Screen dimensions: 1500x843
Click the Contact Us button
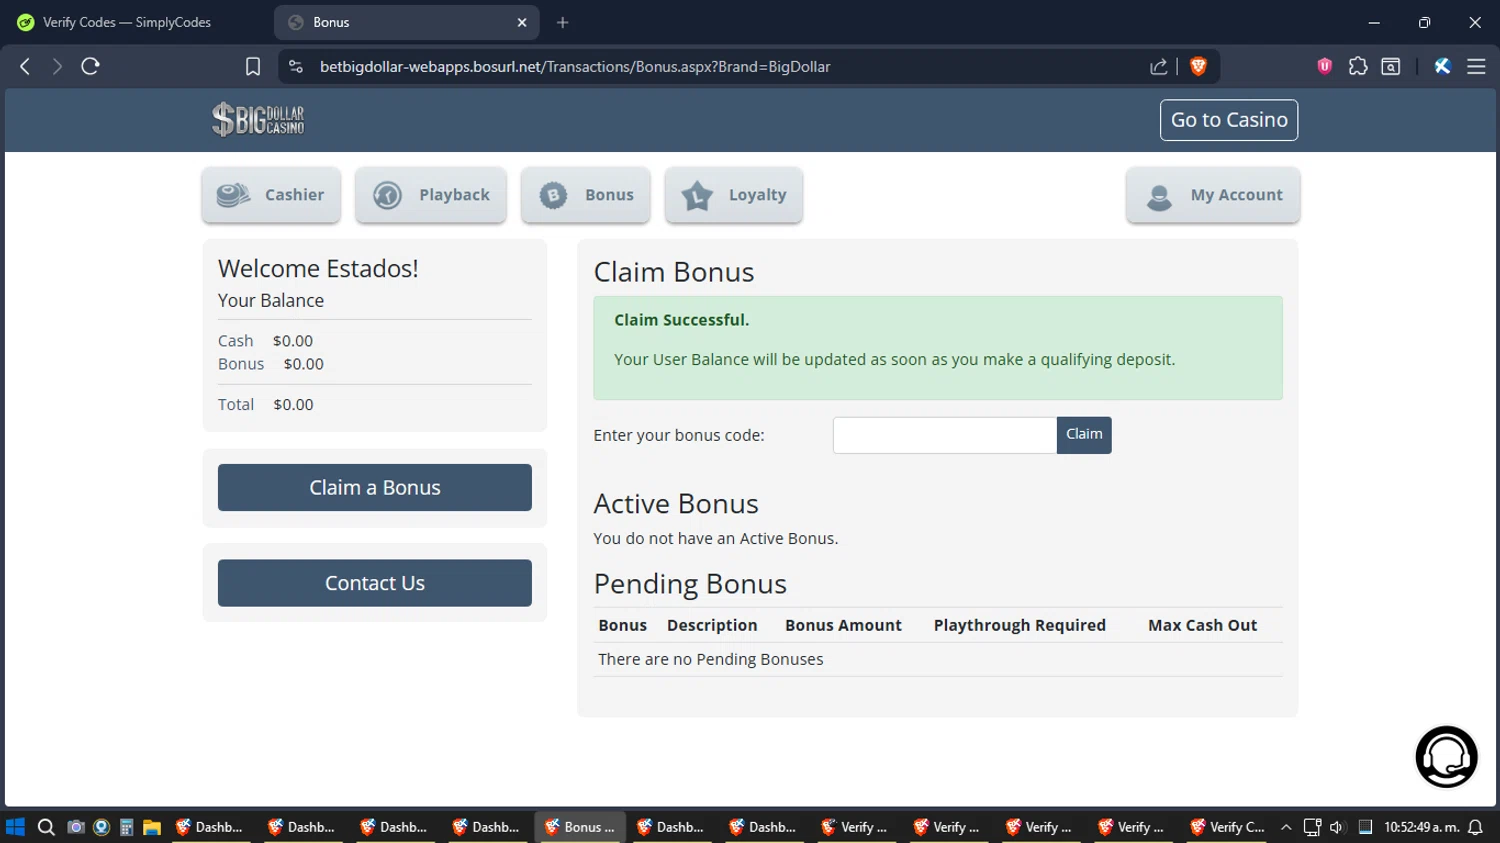pos(375,583)
